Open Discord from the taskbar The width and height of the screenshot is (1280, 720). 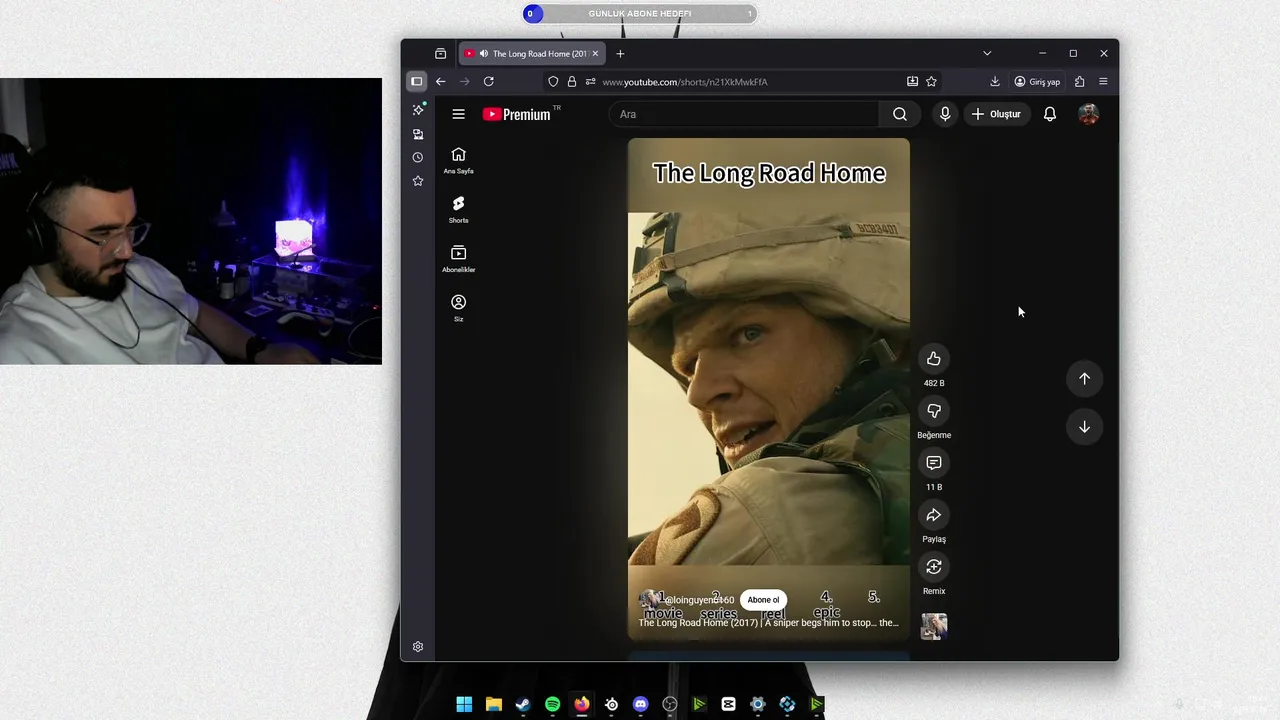[641, 704]
